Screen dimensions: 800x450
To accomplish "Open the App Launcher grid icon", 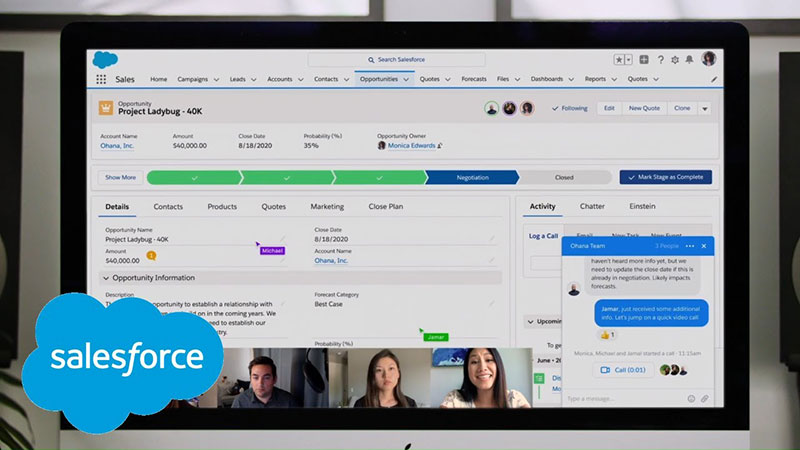I will click(101, 79).
